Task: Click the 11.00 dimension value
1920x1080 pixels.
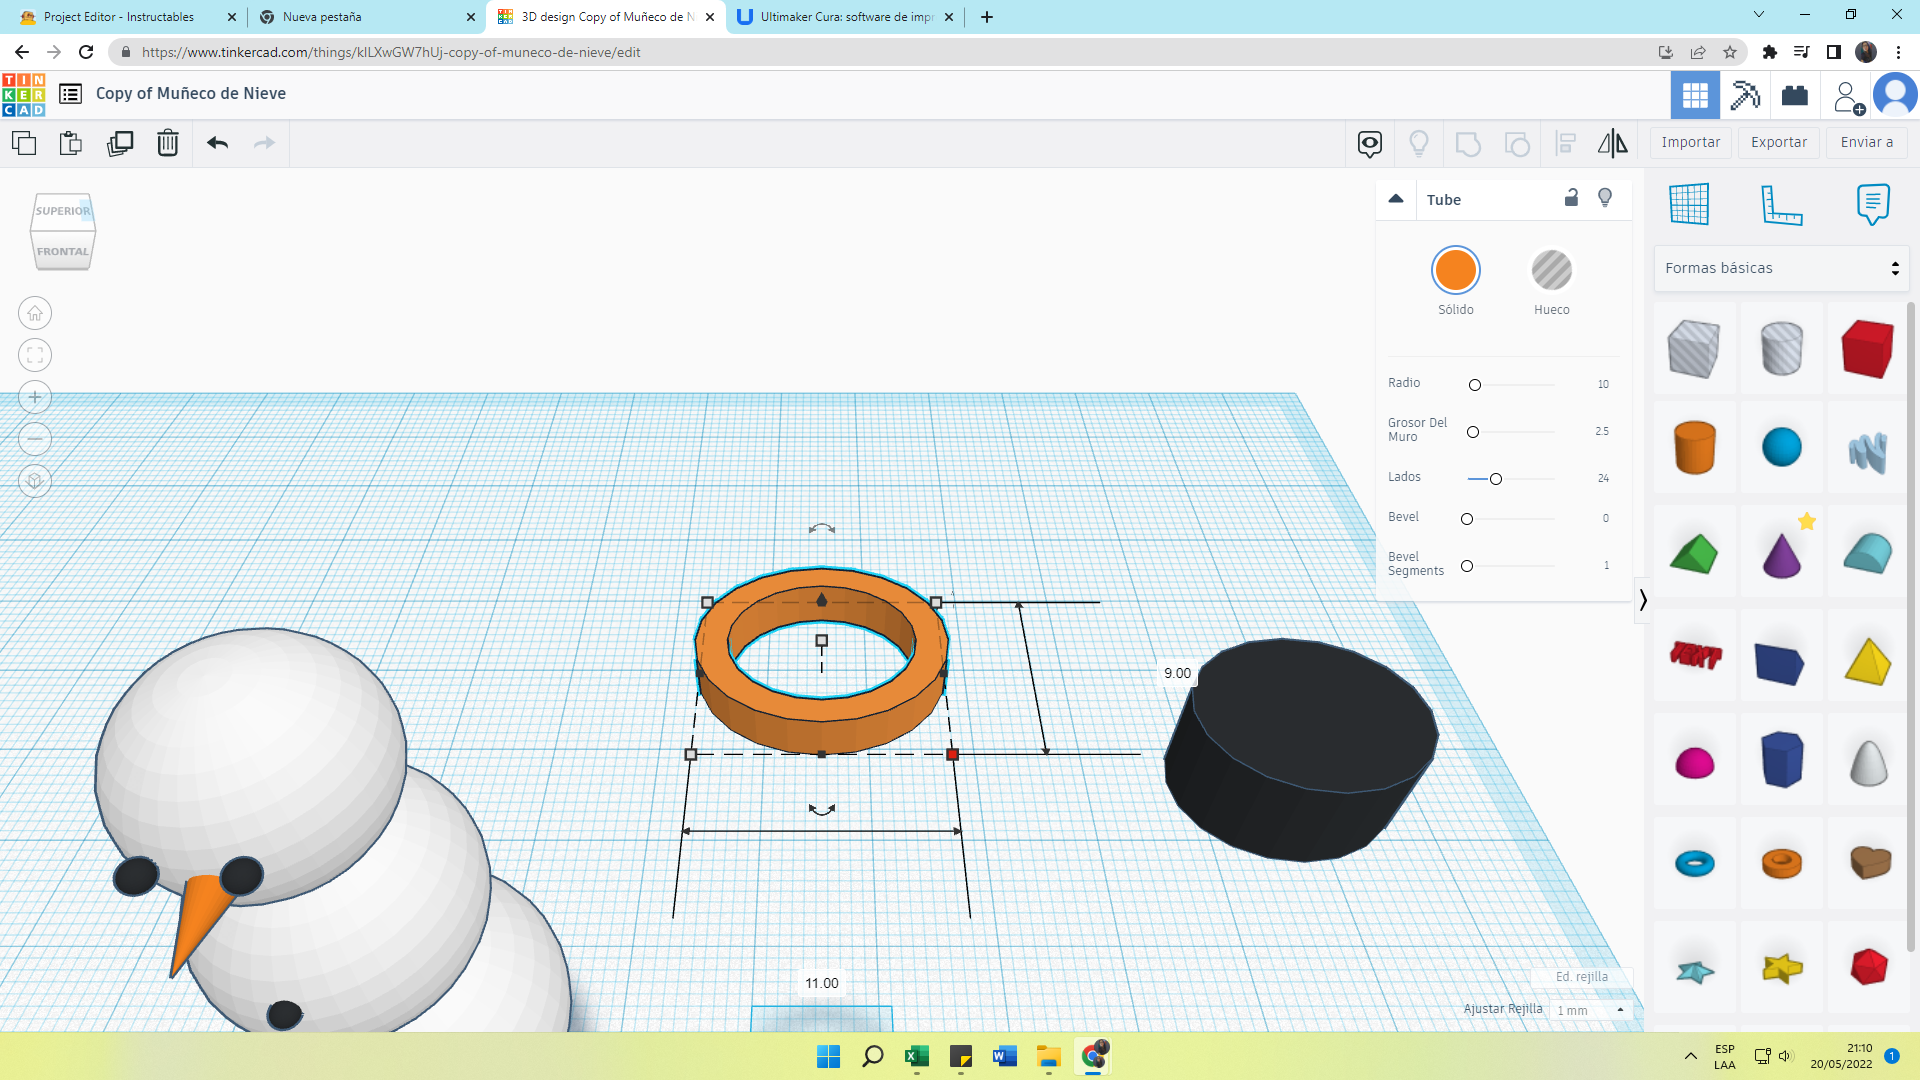Action: point(822,983)
